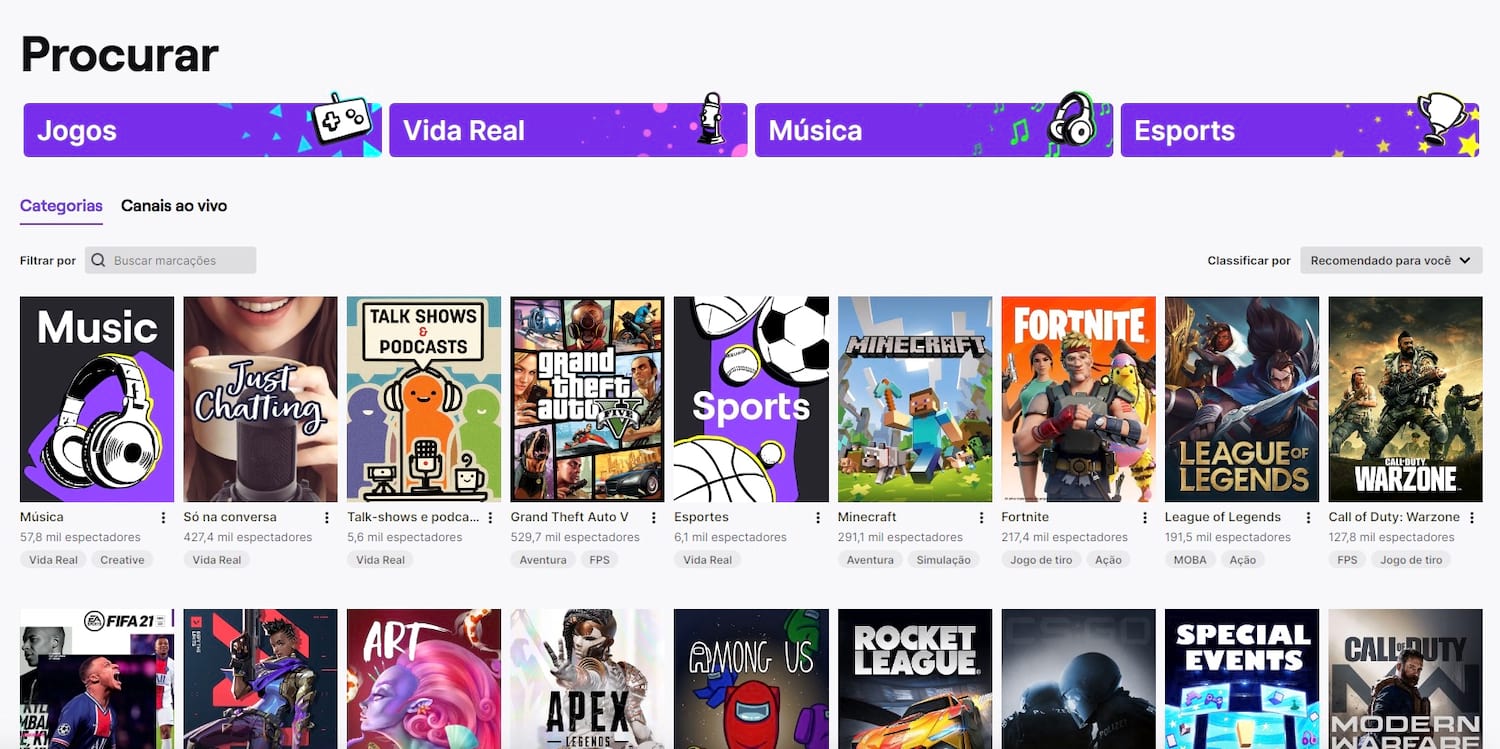Open the Grand Theft Auto V cover art
Image resolution: width=1500 pixels, height=749 pixels.
point(588,399)
